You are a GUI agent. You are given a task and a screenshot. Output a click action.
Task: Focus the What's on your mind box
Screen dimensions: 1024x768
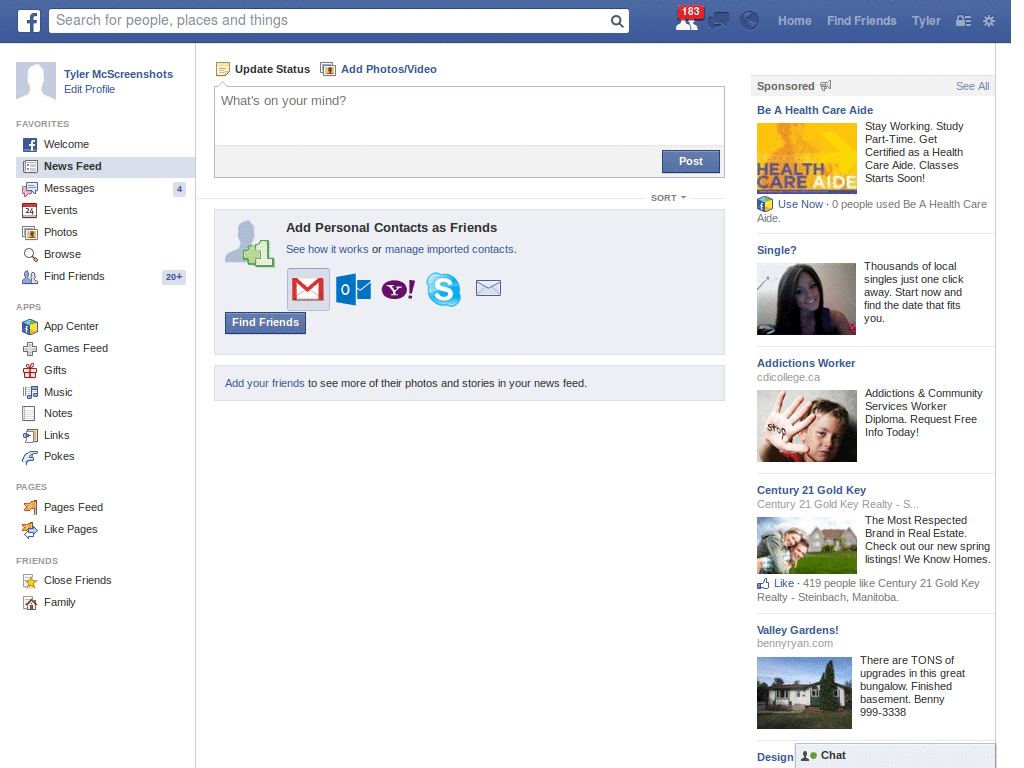(469, 116)
